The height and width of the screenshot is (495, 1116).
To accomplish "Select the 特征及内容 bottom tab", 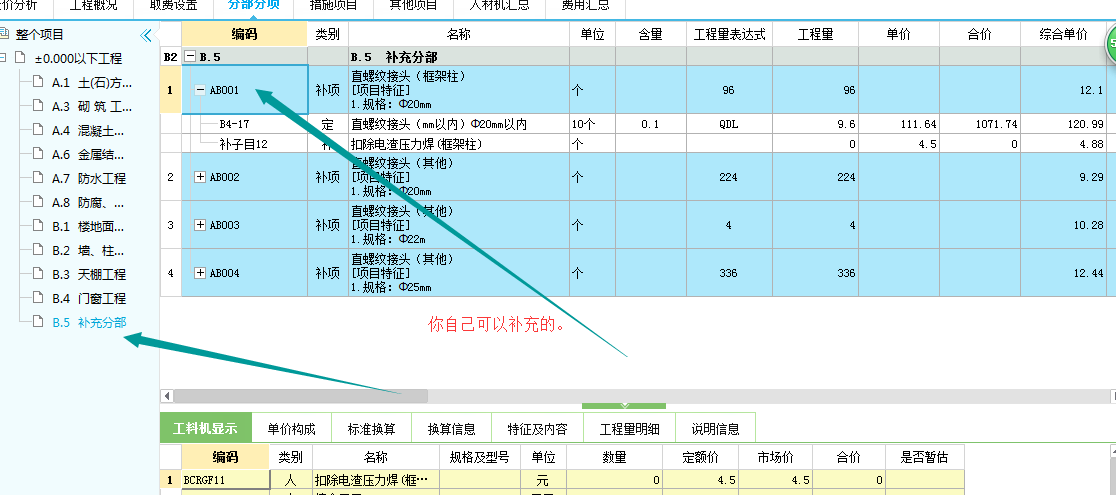I will 537,429.
